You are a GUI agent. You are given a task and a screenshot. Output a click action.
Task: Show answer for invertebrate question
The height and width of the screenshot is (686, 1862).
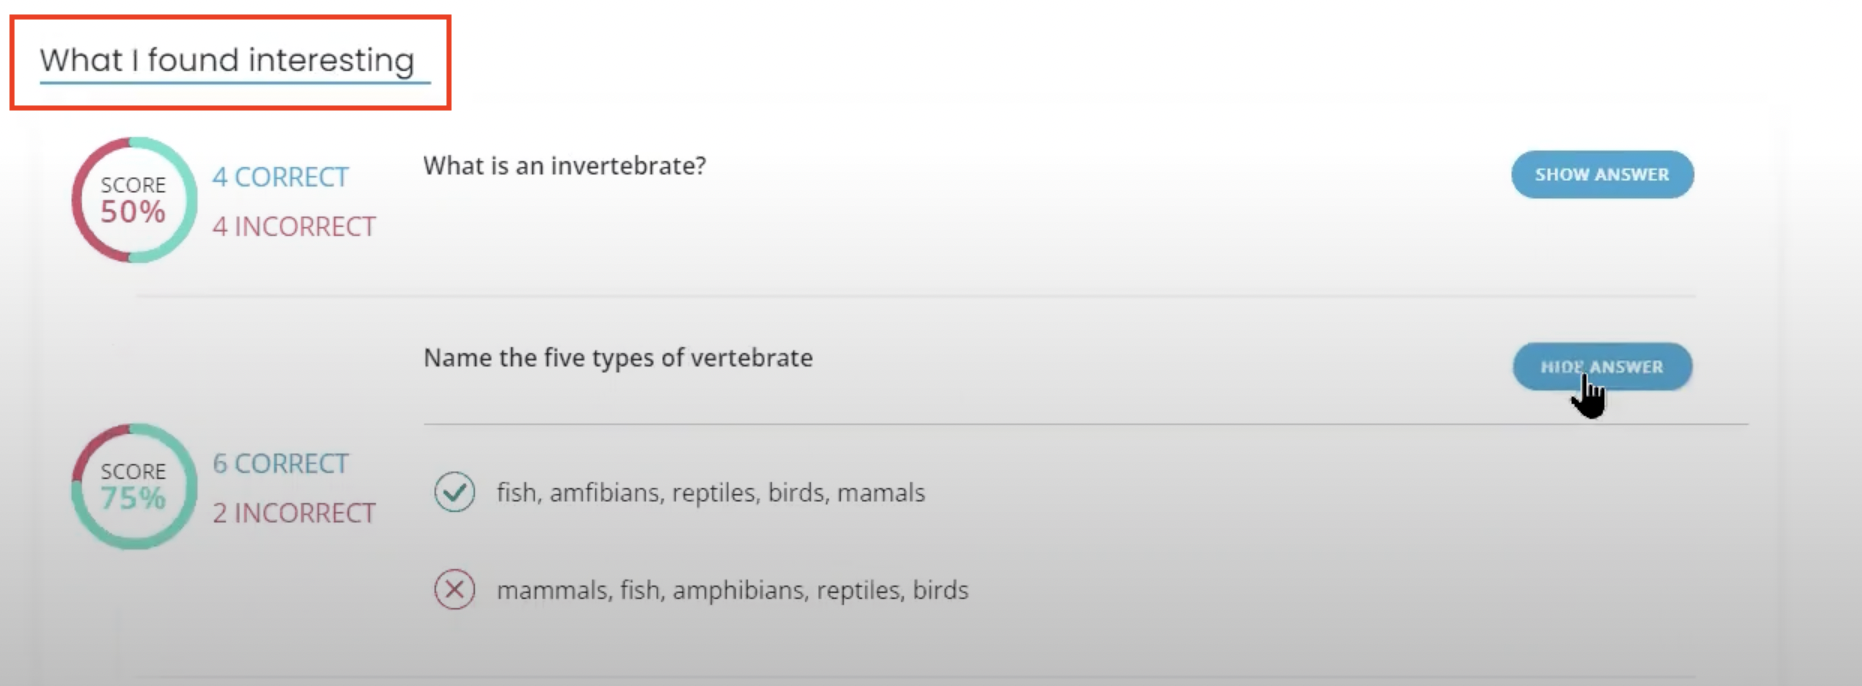click(x=1602, y=175)
